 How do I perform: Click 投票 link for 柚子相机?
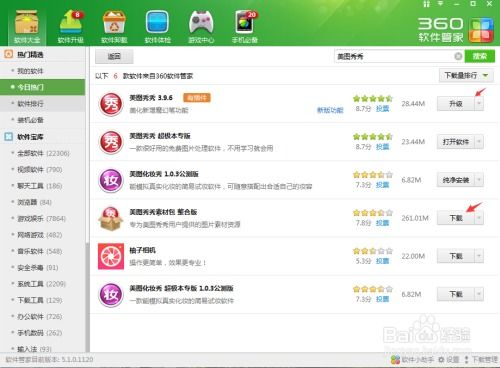[383, 261]
